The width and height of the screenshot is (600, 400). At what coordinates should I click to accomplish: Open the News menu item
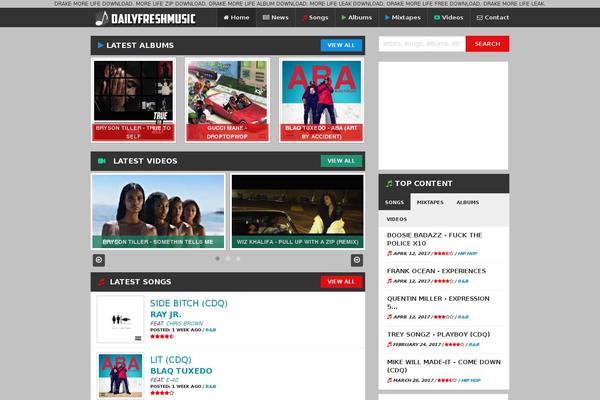(276, 18)
